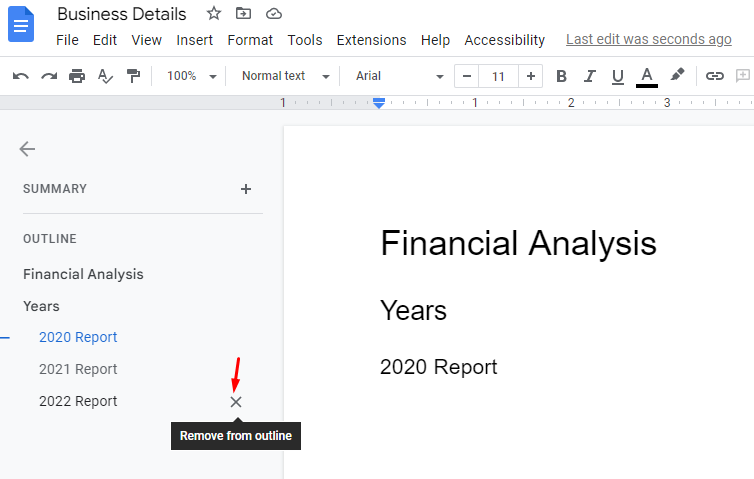The image size is (754, 479).
Task: Insert a link with chain icon
Action: coord(715,76)
